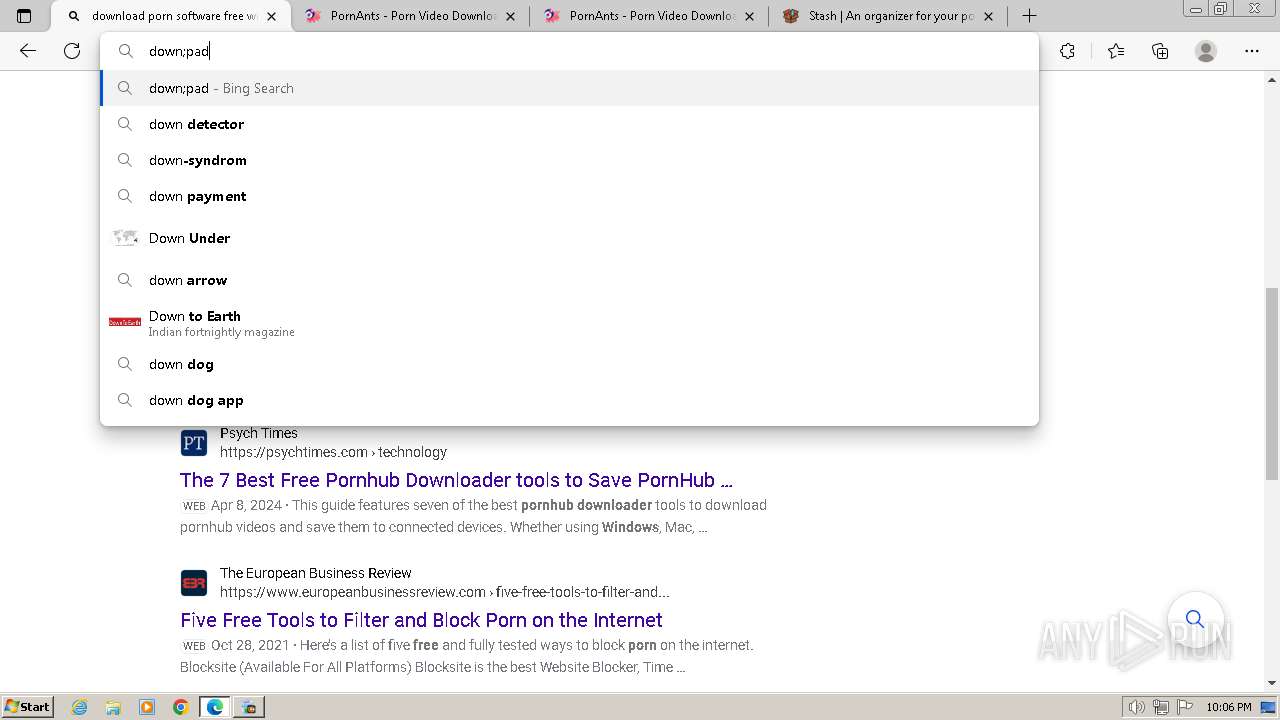
Task: Choose 'down;pad - Bing Search' suggestion
Action: click(569, 88)
